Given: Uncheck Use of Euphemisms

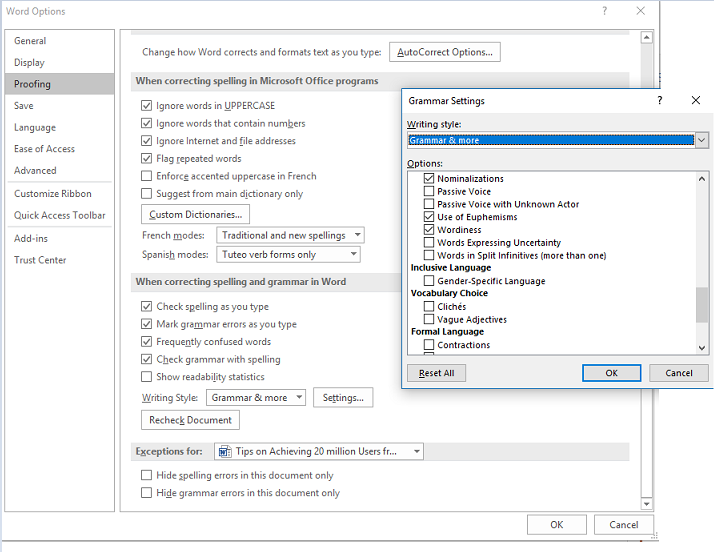Looking at the screenshot, I should pyautogui.click(x=429, y=216).
